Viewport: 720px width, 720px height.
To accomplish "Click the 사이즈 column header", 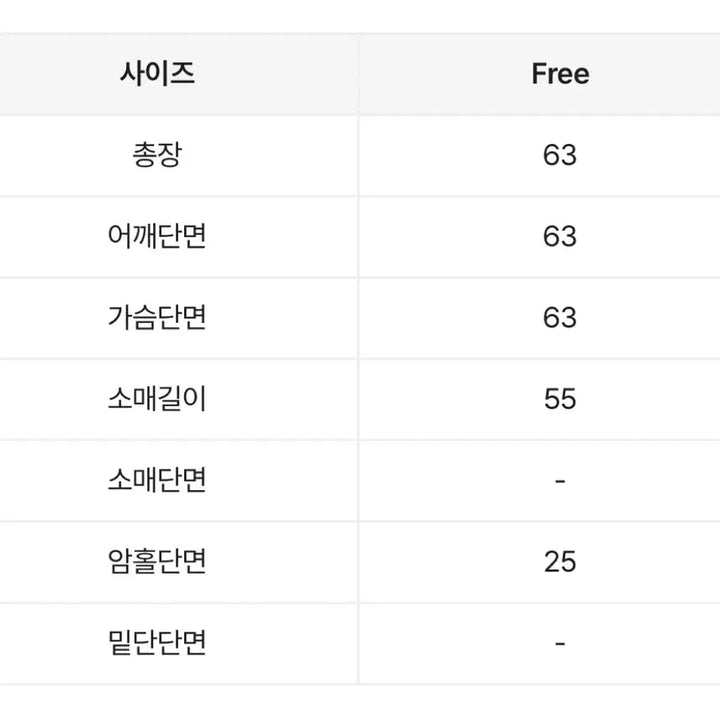I will [x=157, y=74].
